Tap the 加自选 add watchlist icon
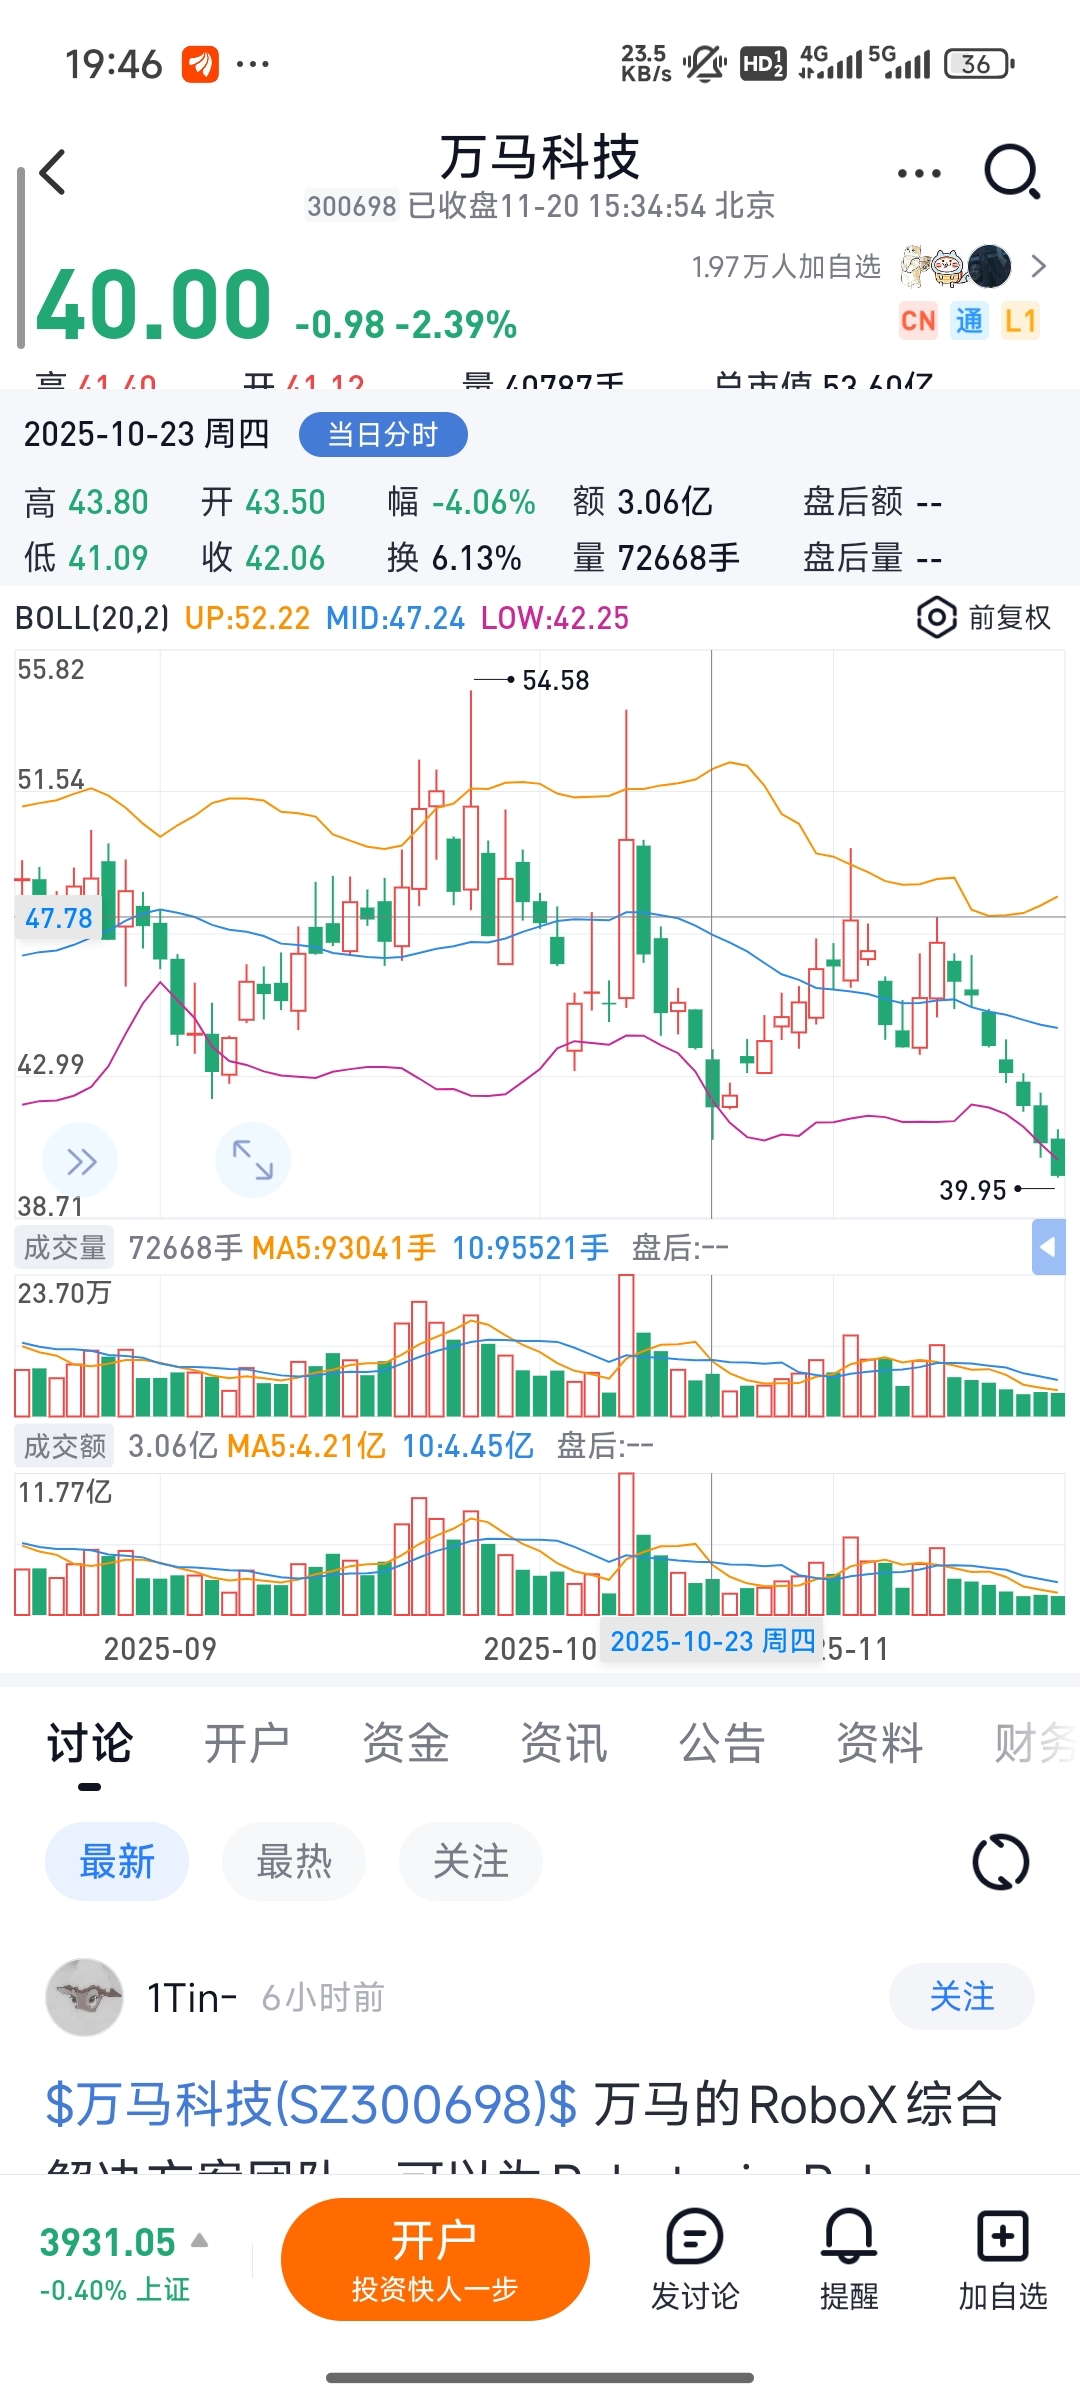 (x=1003, y=2260)
